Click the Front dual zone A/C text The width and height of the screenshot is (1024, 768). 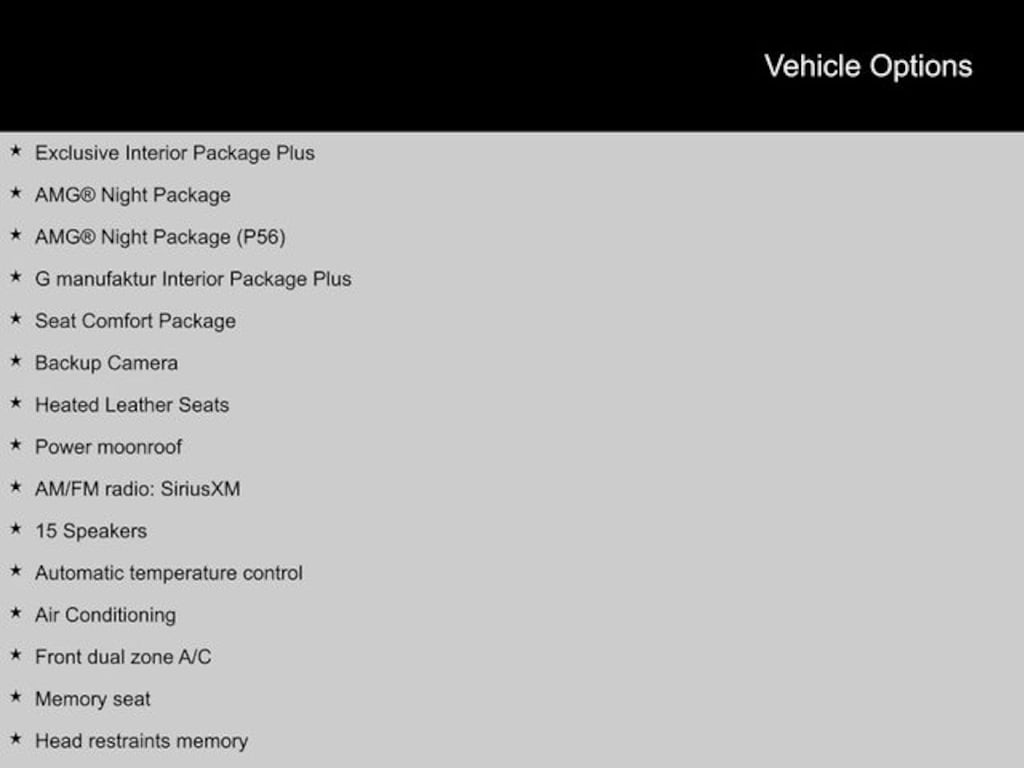click(x=123, y=657)
